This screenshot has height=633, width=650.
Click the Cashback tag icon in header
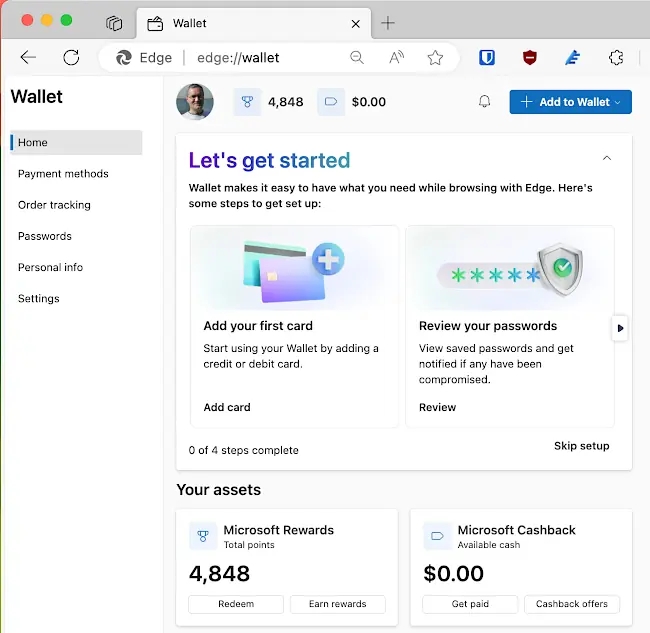pyautogui.click(x=331, y=102)
